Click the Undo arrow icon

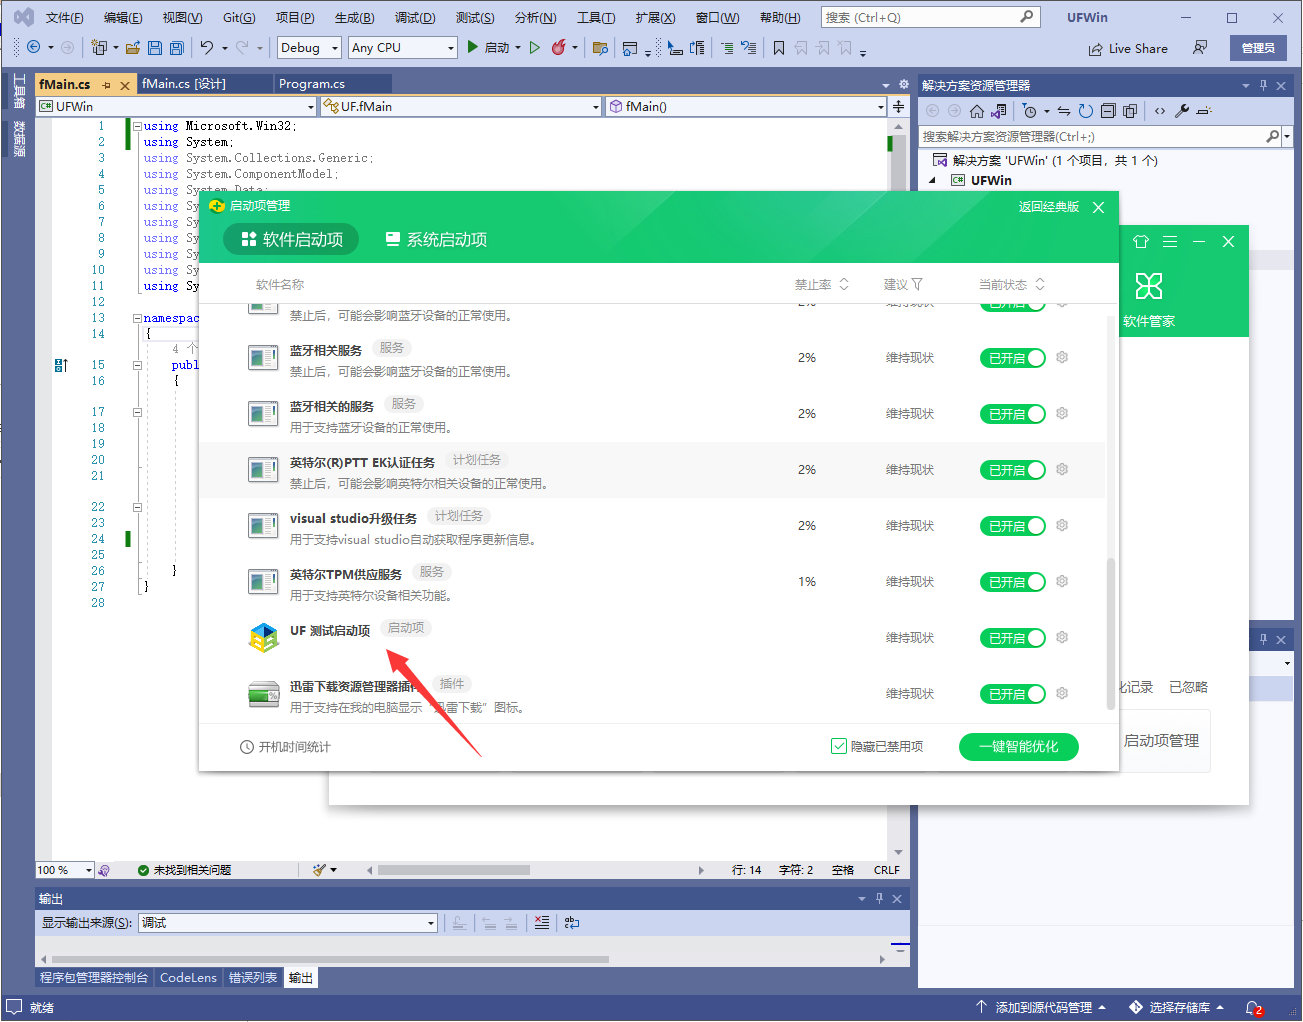(206, 47)
